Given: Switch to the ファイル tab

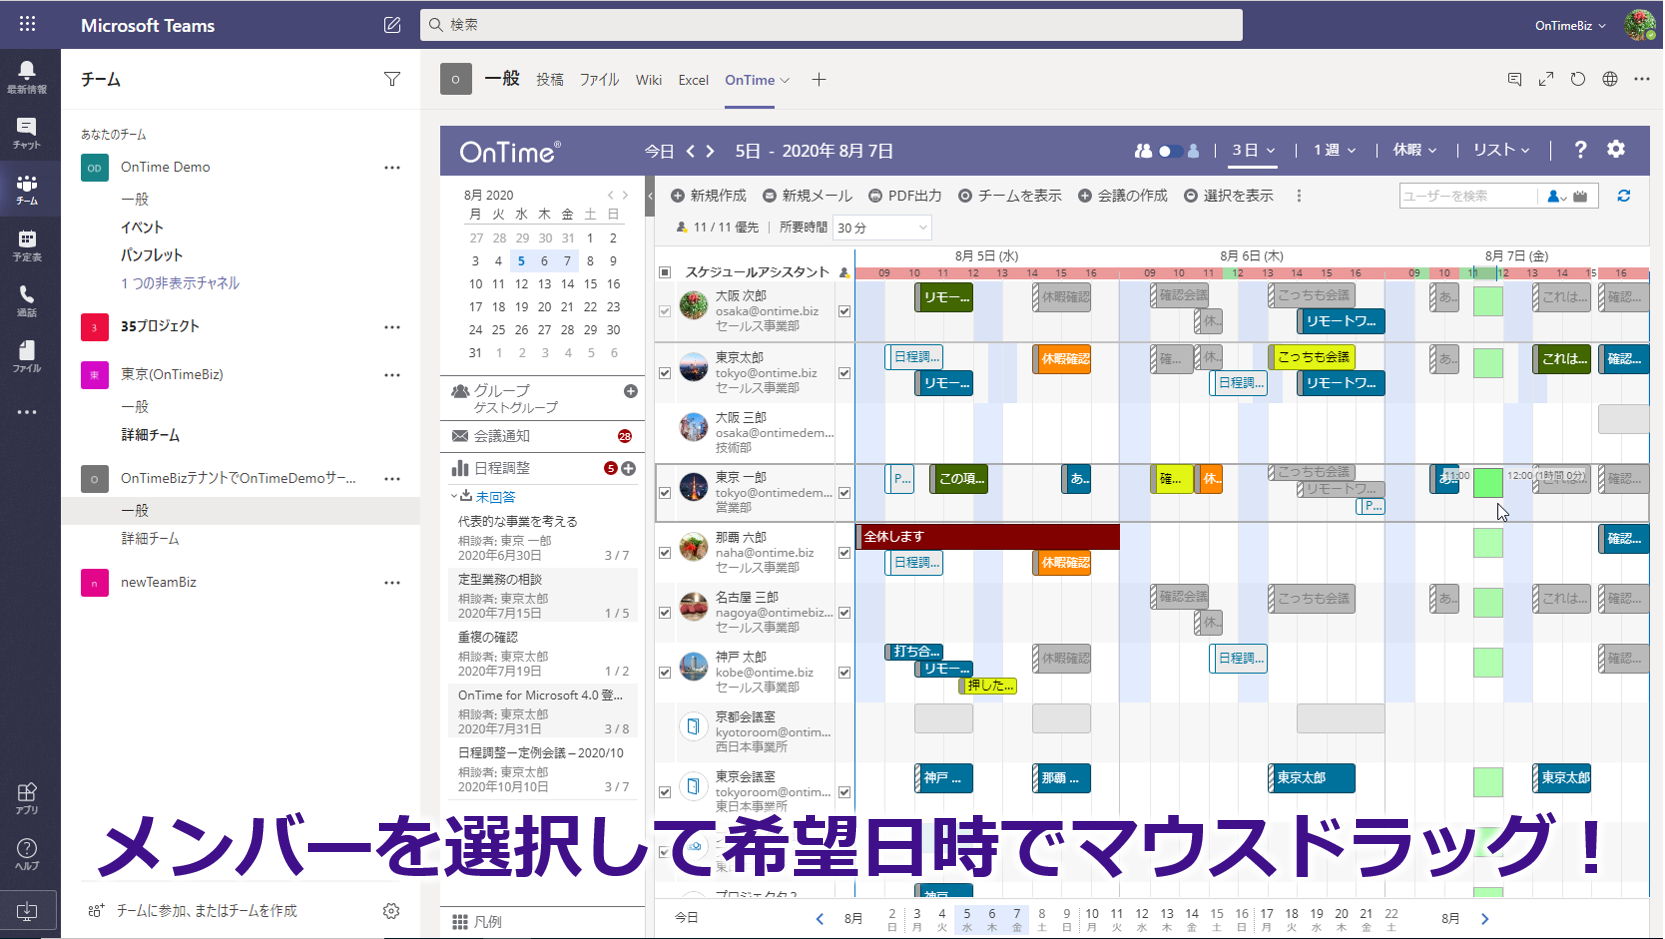Looking at the screenshot, I should tap(599, 80).
